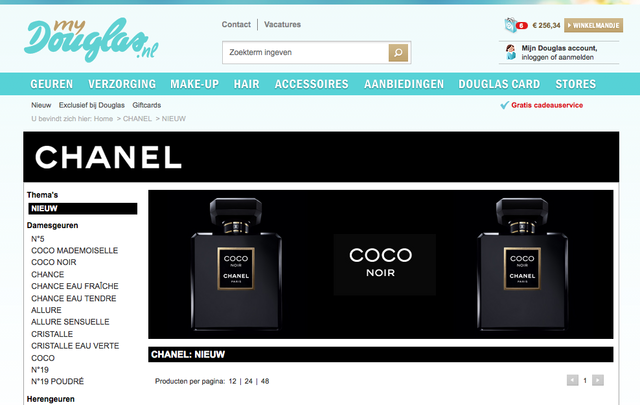
Task: Select the NIEUW theme in sidebar
Action: [x=83, y=209]
